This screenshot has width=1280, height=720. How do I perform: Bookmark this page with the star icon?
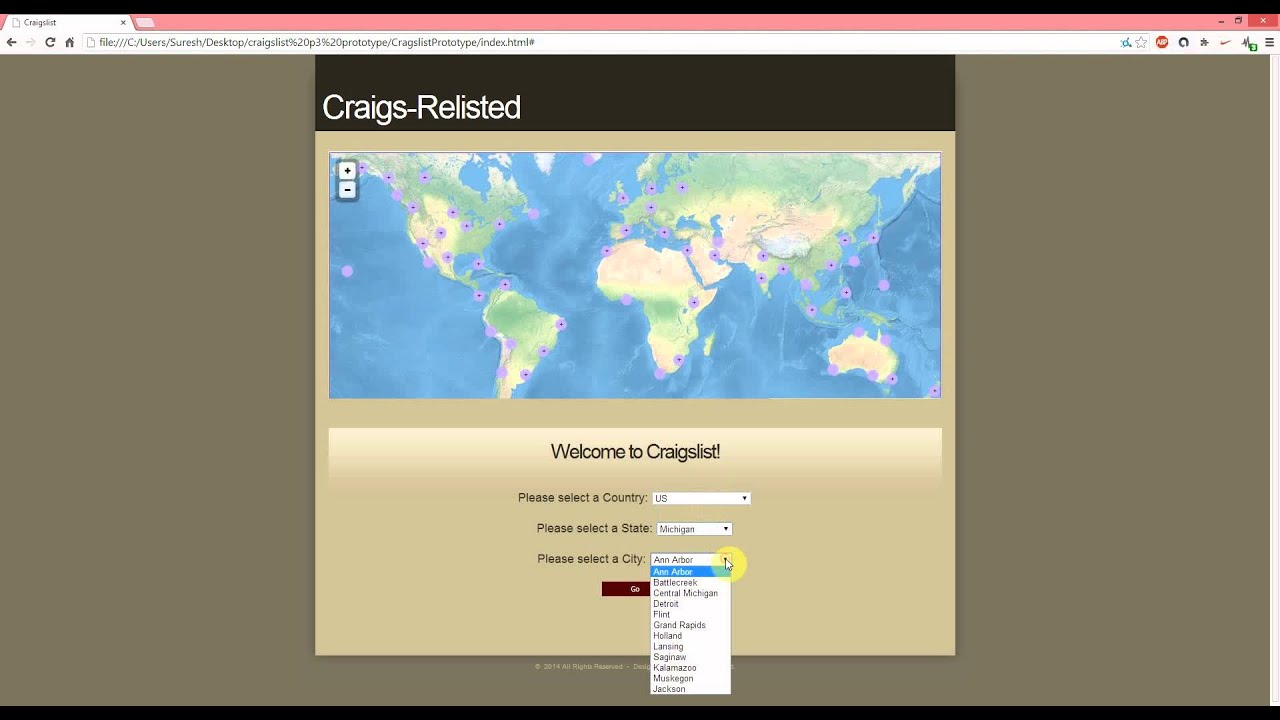[x=1141, y=42]
